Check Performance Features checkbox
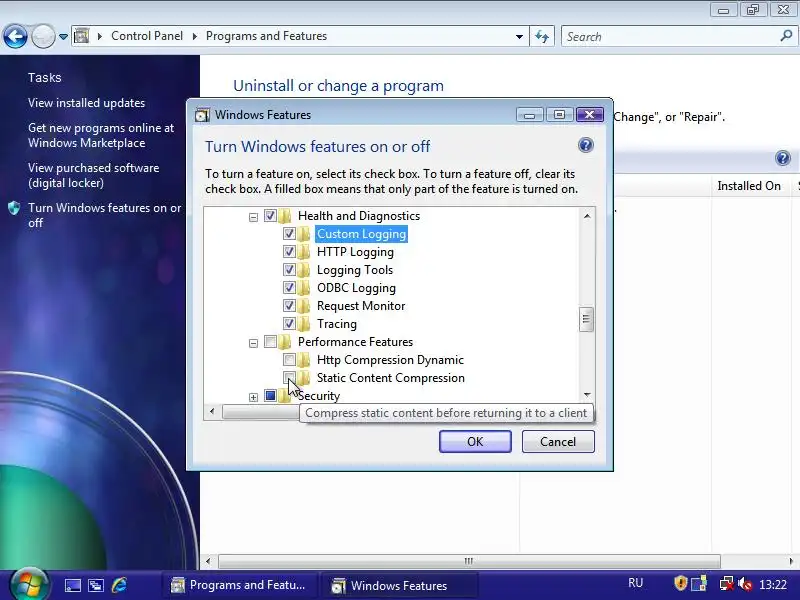 tap(270, 341)
